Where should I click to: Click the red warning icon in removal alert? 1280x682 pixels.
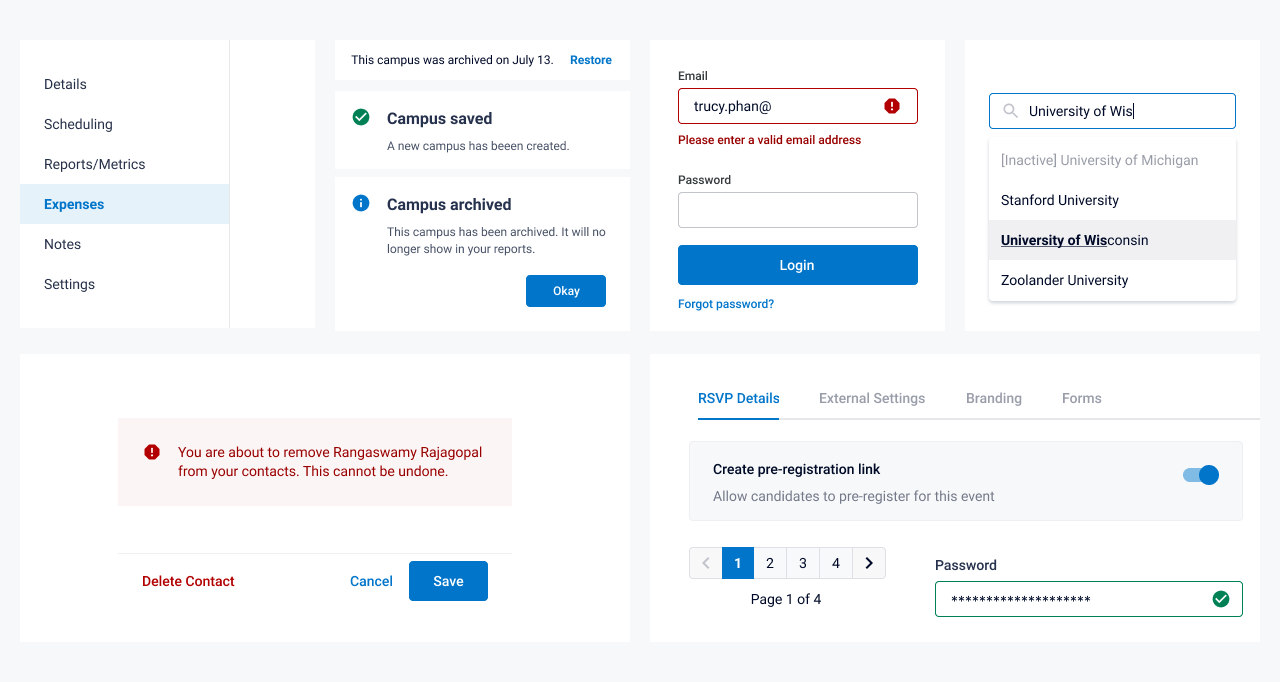(x=152, y=452)
